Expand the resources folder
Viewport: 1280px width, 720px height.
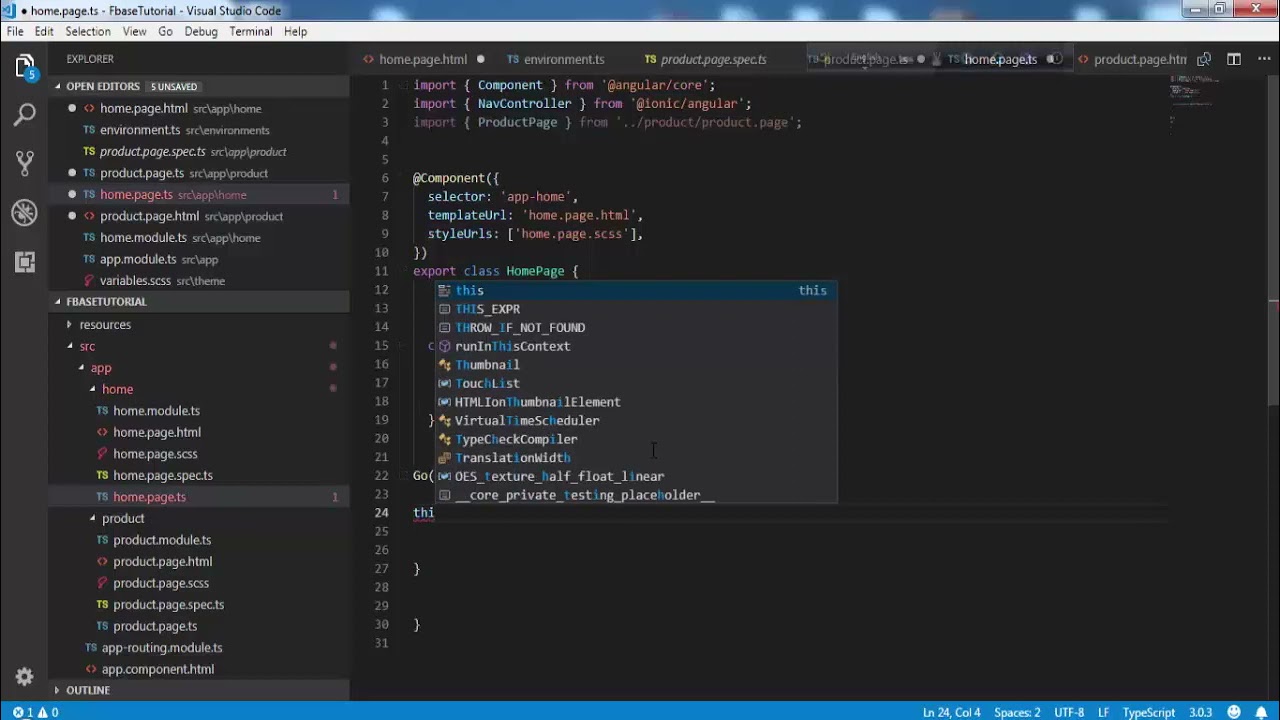199,324
